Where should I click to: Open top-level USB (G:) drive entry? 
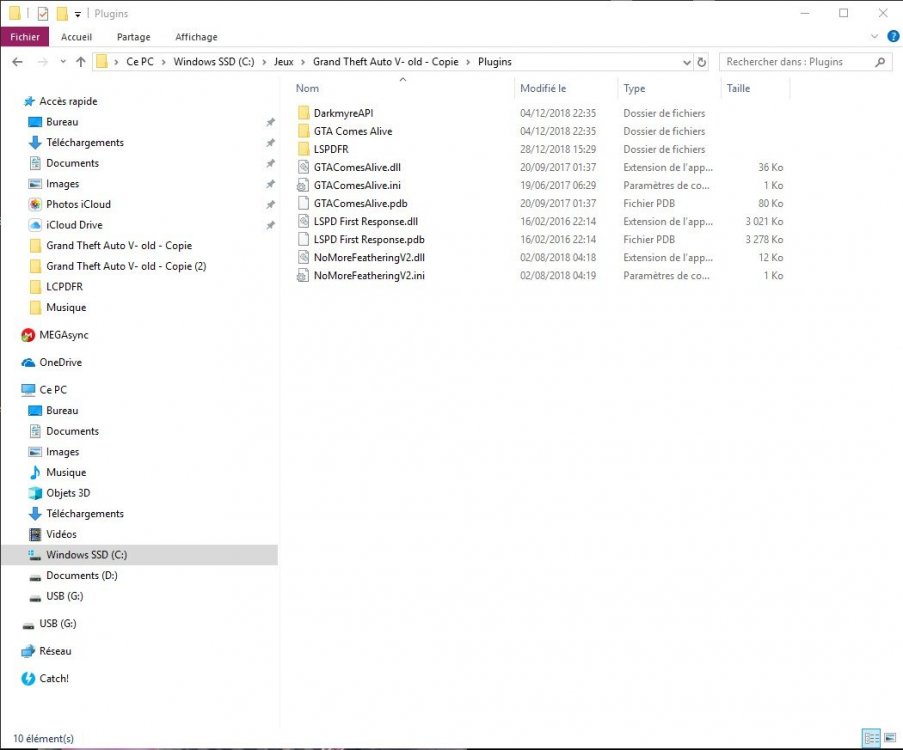point(58,623)
